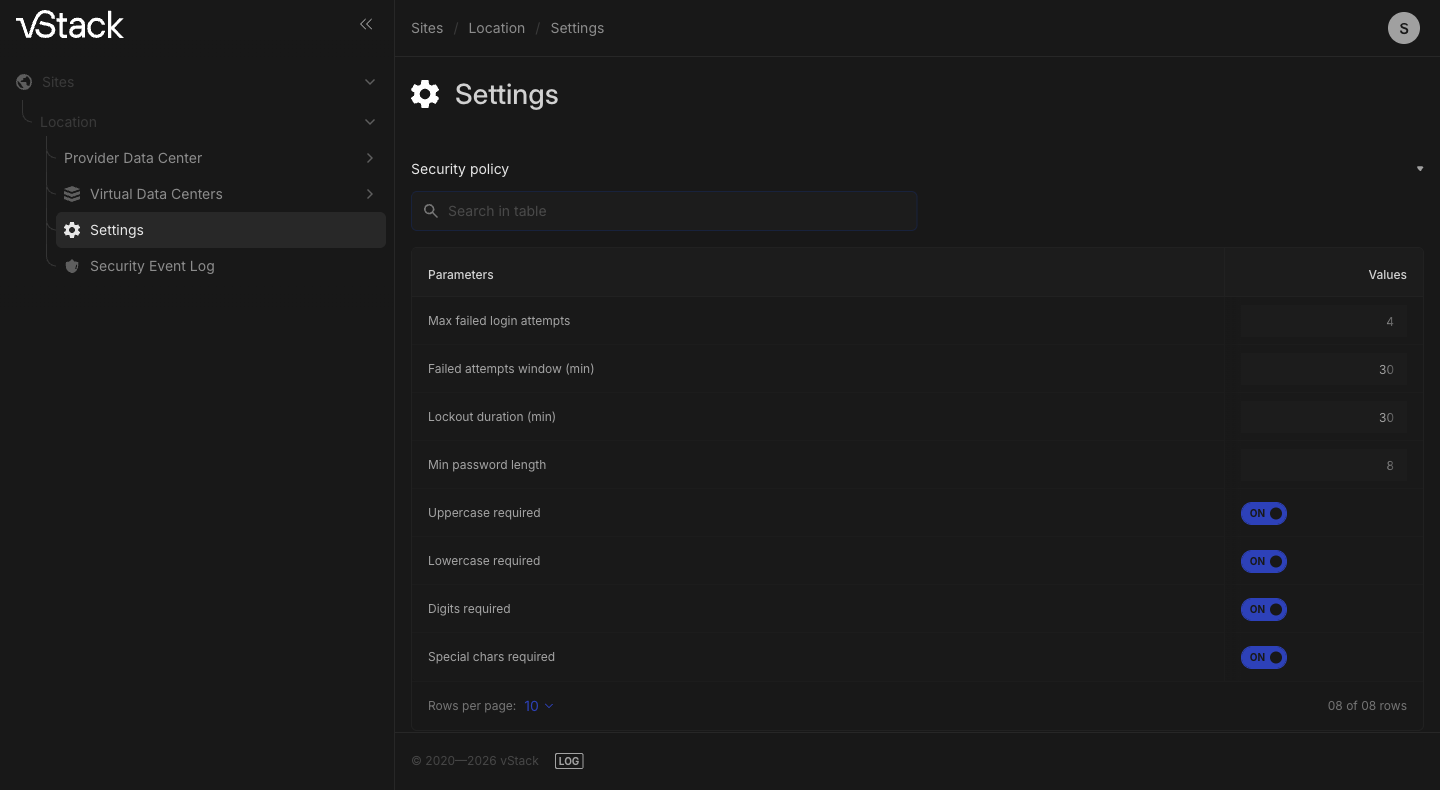Image resolution: width=1440 pixels, height=790 pixels.
Task: Turn off Uppercase required toggle
Action: [1264, 513]
